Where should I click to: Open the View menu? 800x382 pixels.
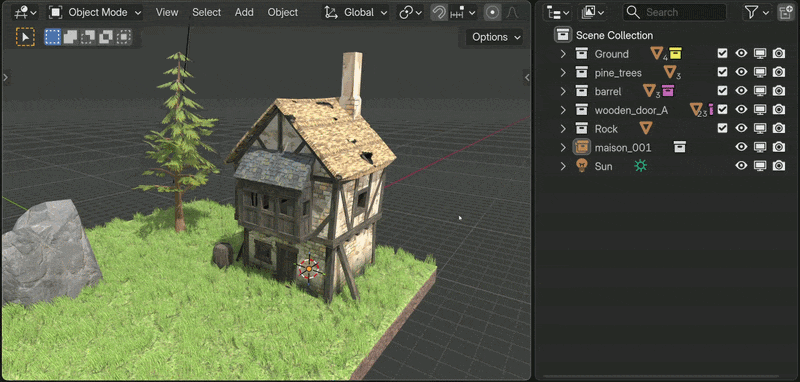point(167,12)
